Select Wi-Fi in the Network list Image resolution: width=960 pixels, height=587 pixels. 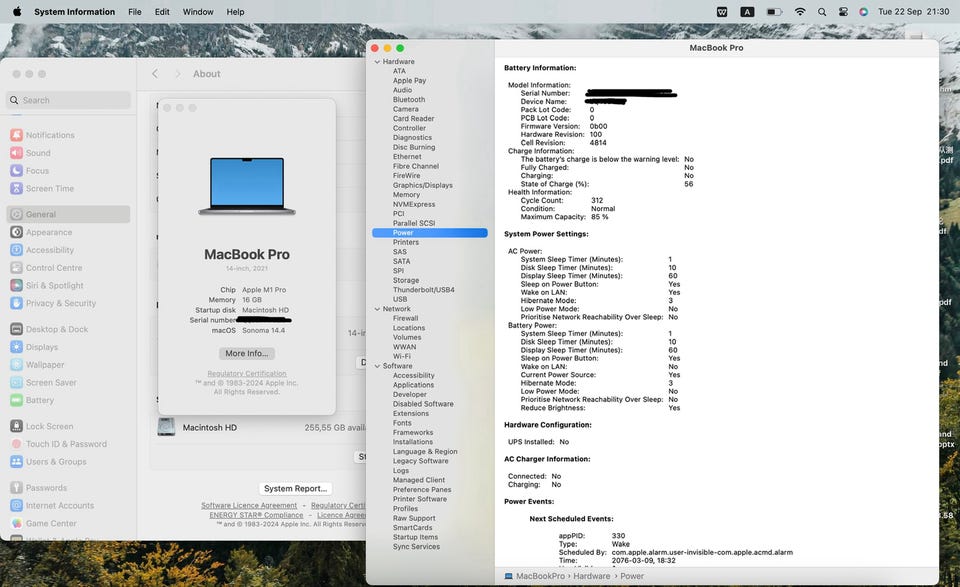(402, 356)
